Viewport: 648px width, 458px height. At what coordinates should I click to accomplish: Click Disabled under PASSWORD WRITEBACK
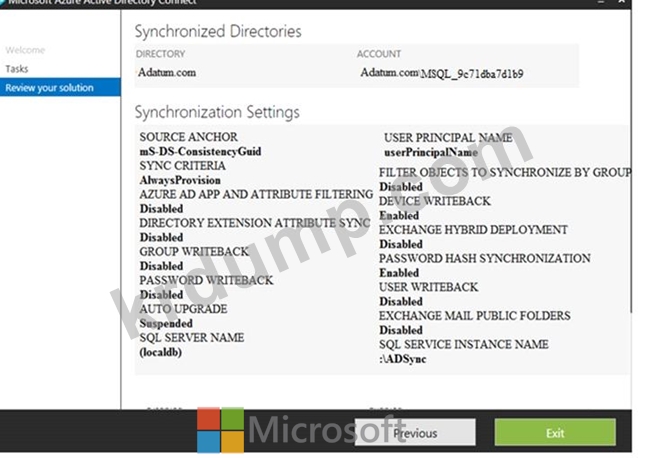point(162,295)
